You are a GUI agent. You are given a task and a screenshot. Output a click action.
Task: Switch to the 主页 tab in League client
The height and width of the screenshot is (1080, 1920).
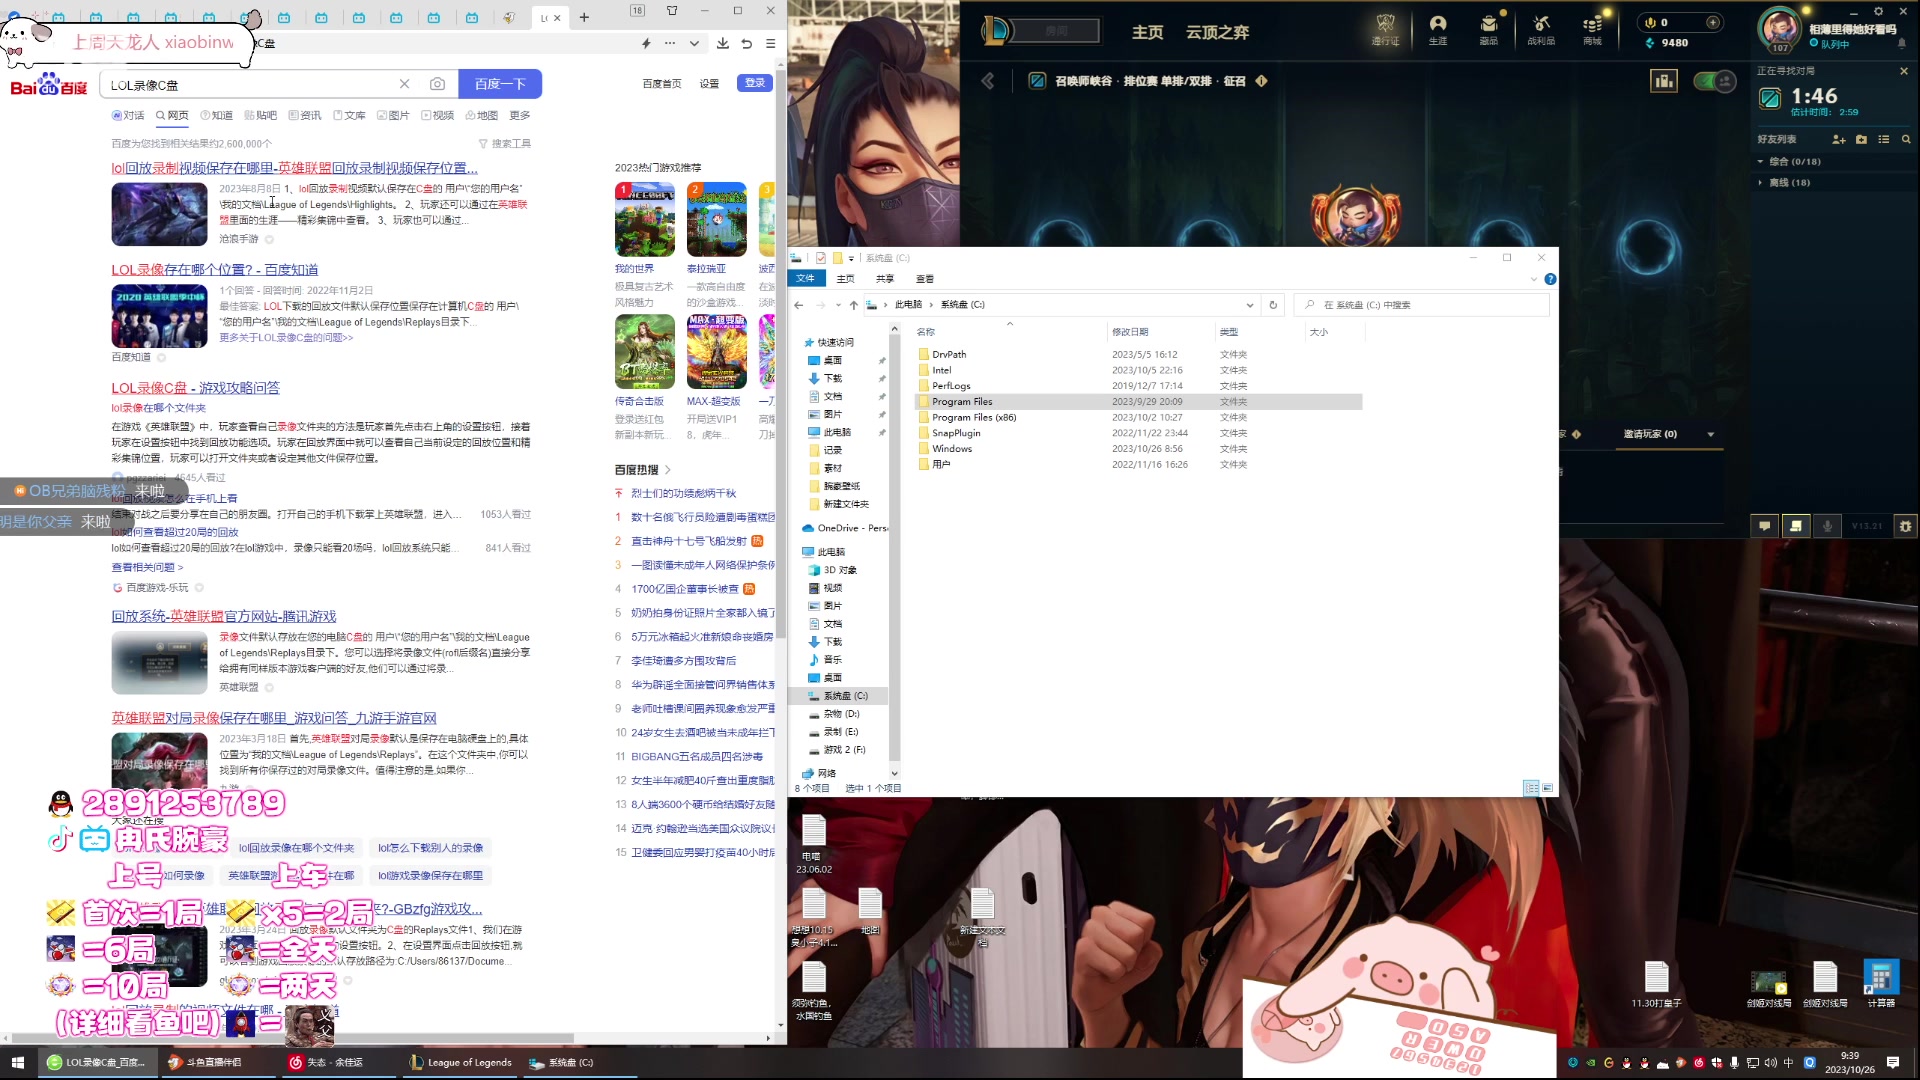(1147, 32)
